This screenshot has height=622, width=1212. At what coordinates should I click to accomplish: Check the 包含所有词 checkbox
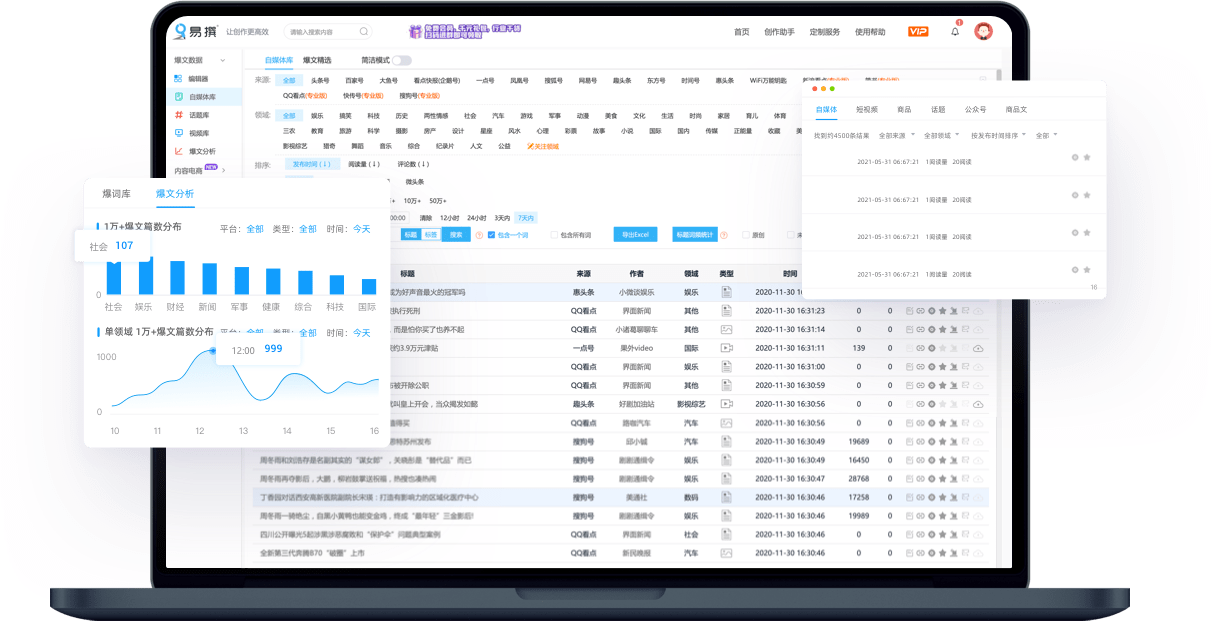click(555, 235)
